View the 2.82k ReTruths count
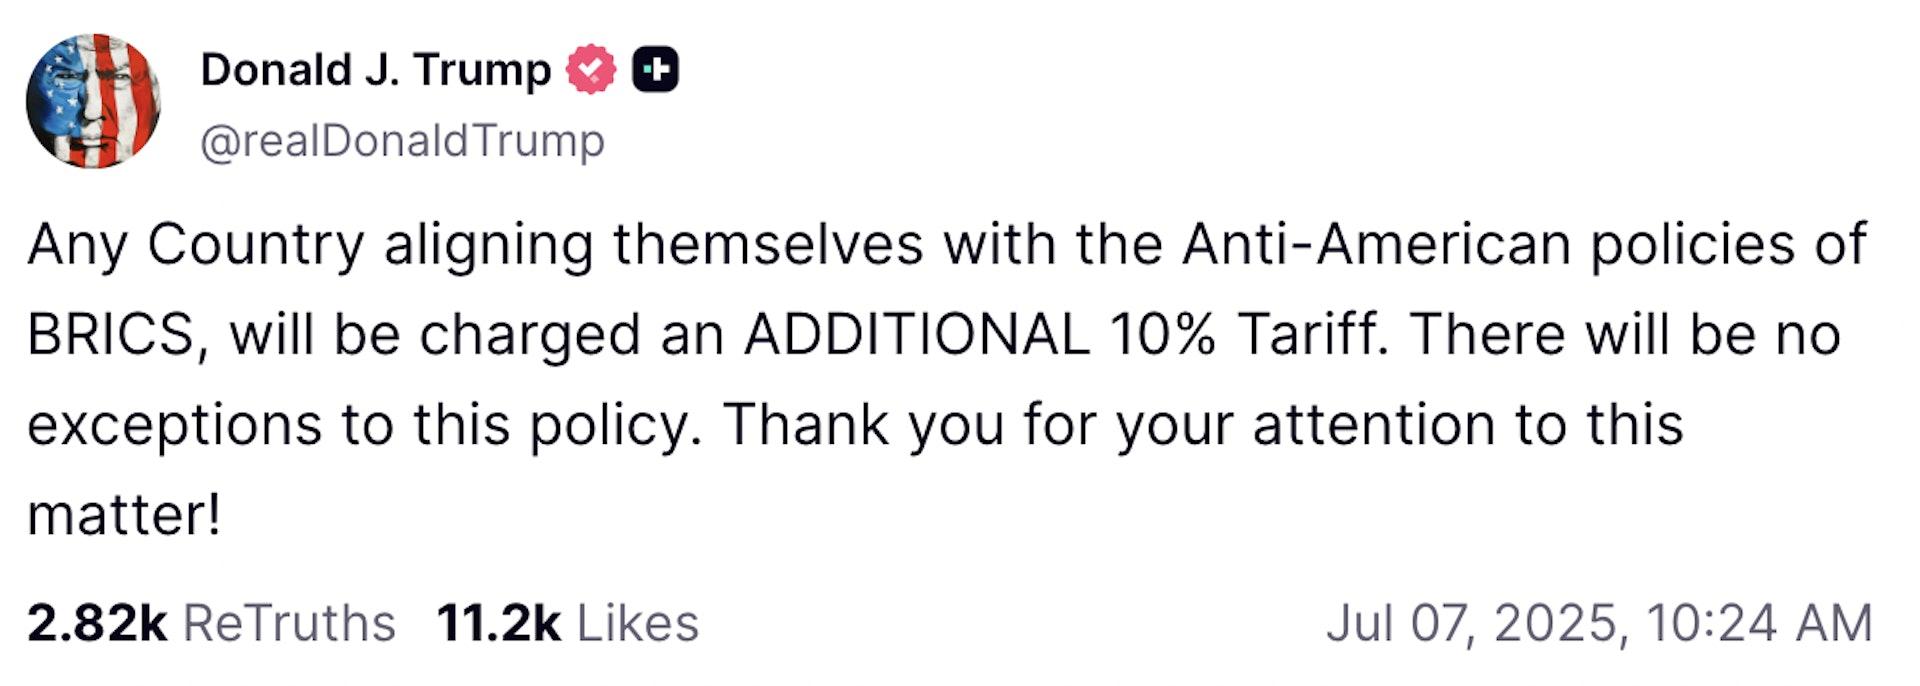The image size is (1920, 686). click(x=97, y=624)
